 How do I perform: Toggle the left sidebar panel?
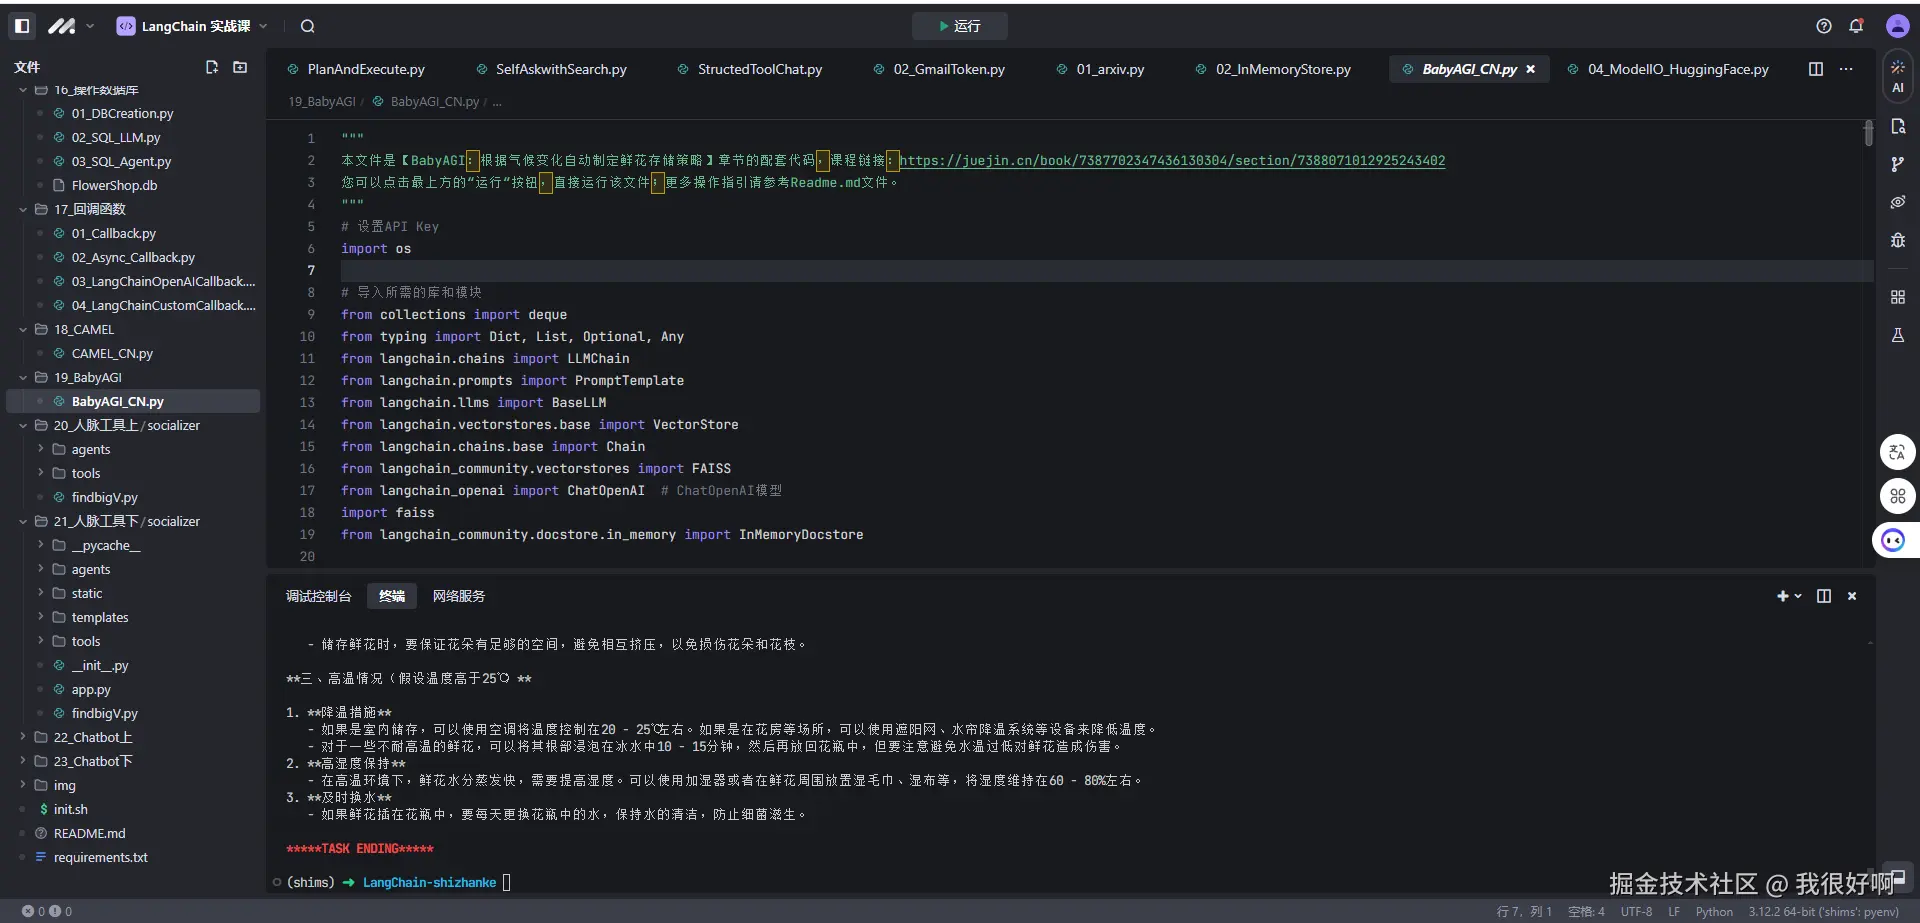(x=22, y=27)
